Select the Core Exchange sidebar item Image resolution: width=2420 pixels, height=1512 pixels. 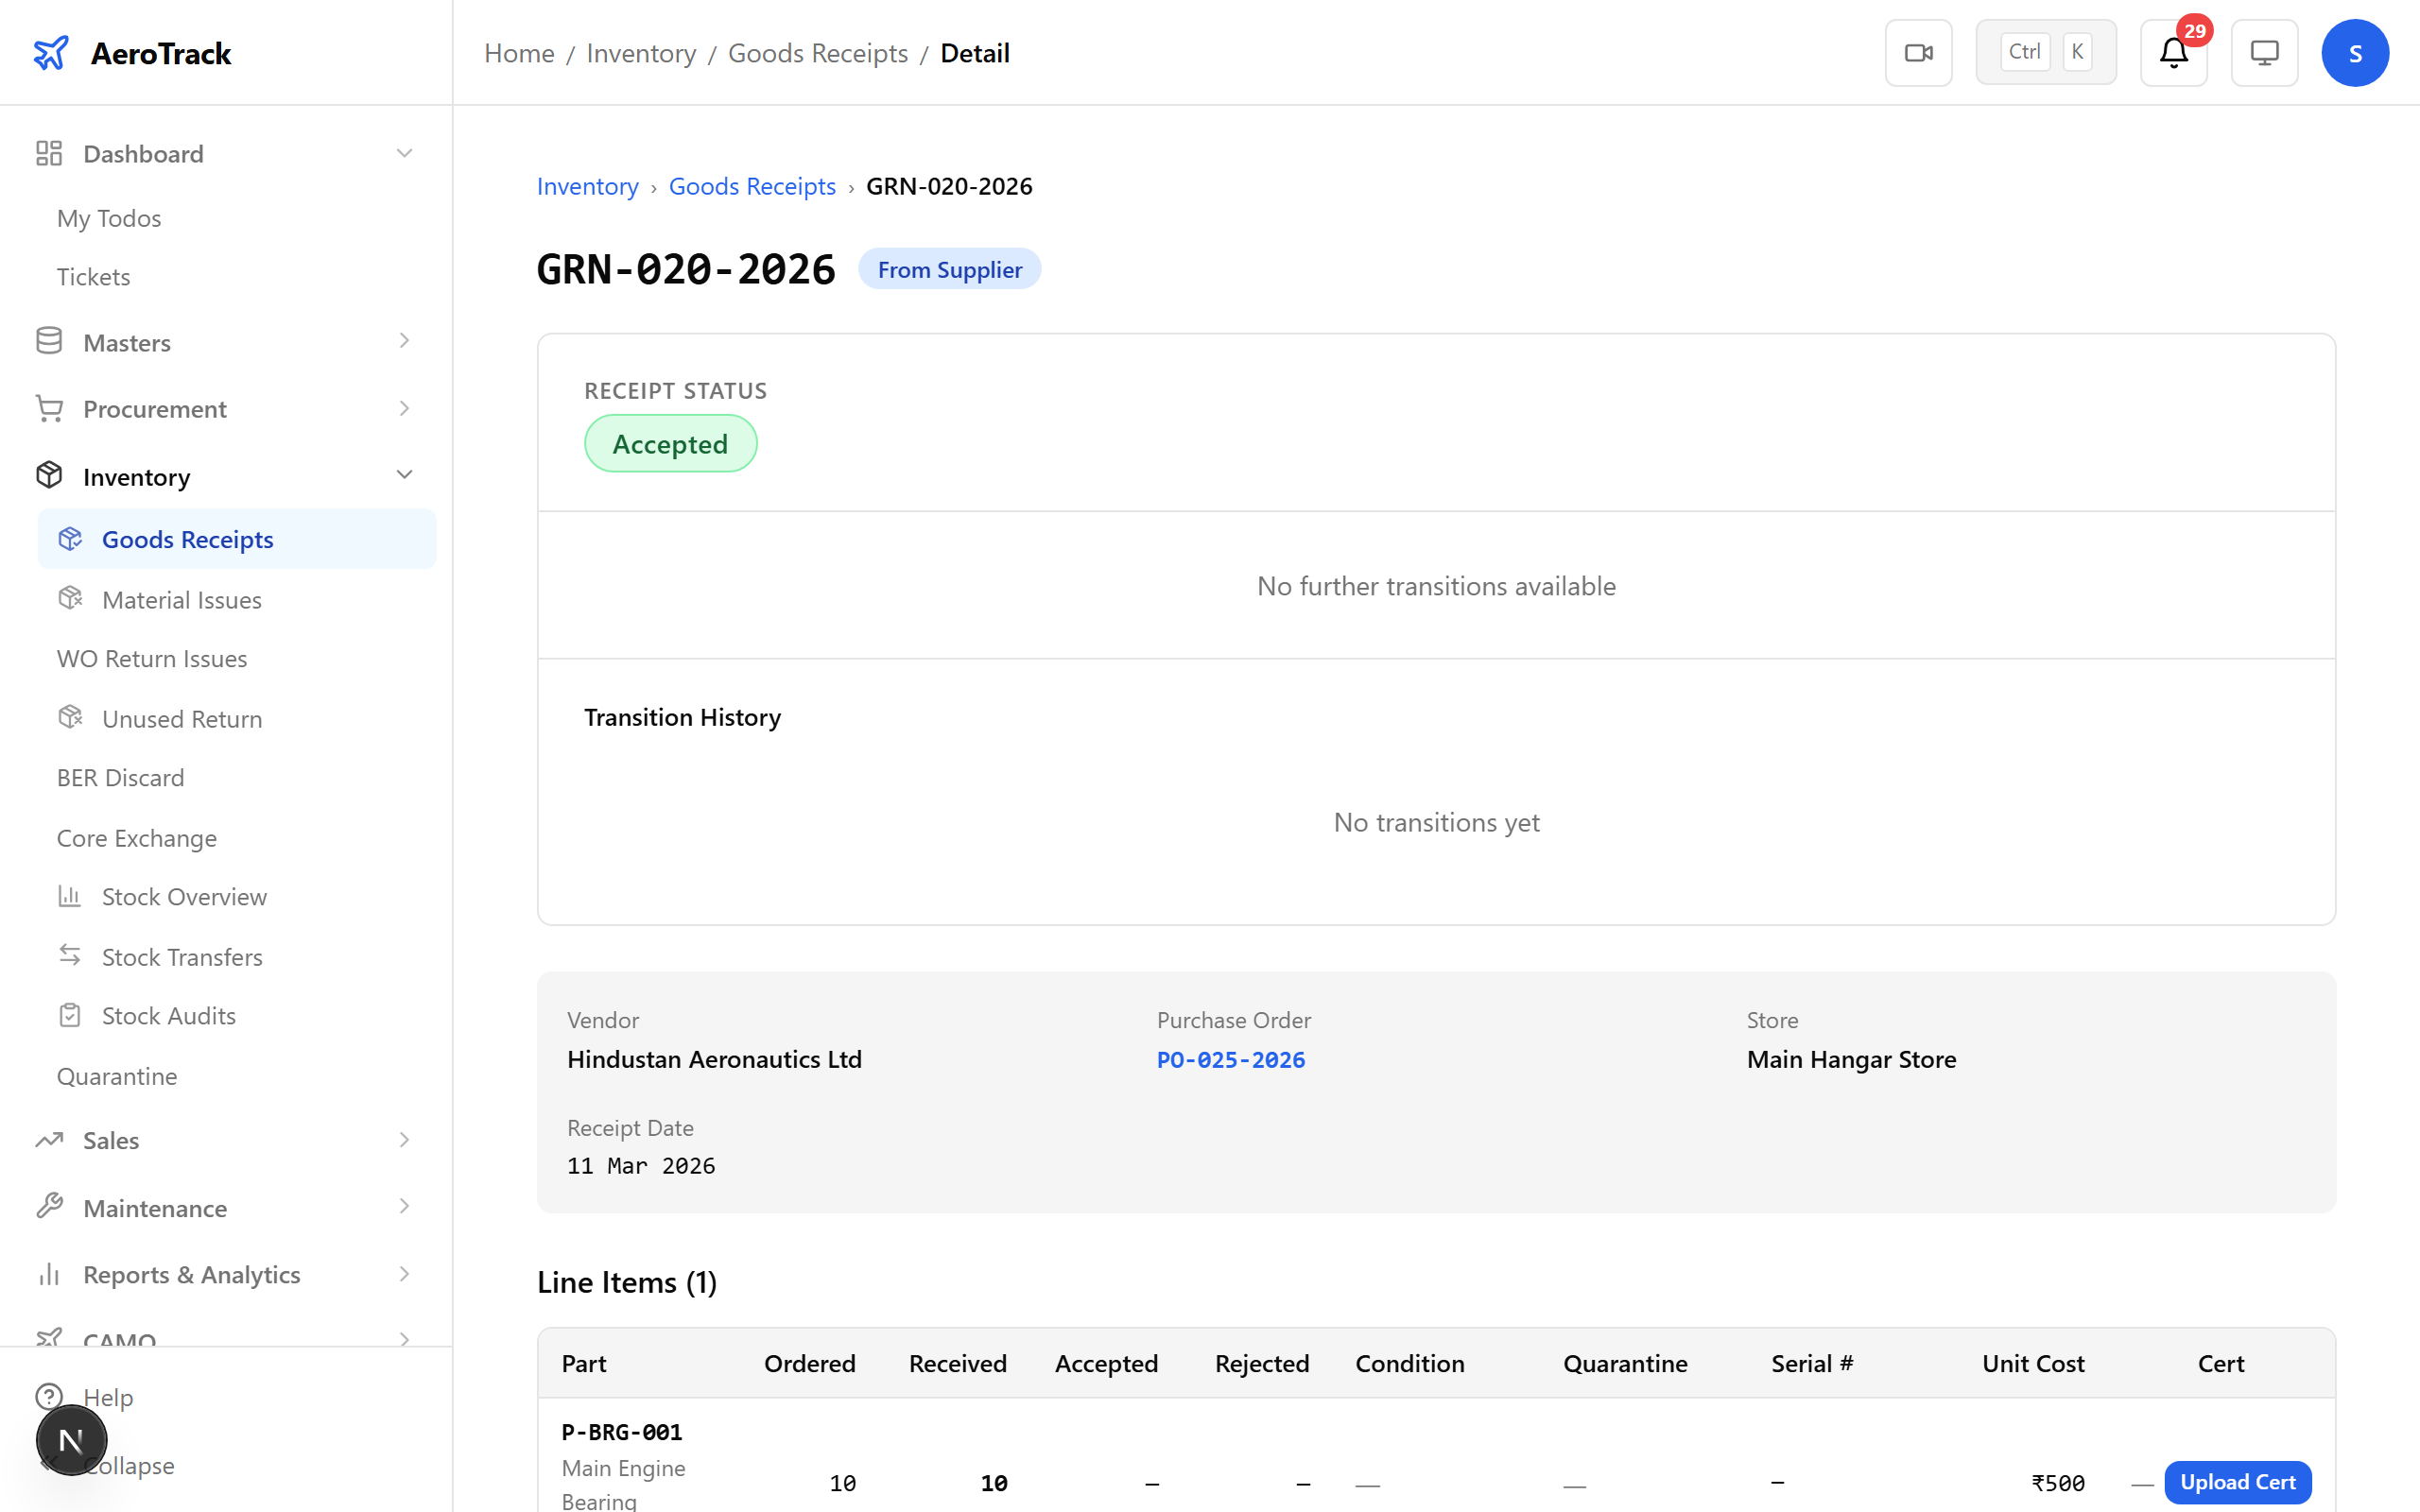tap(137, 838)
